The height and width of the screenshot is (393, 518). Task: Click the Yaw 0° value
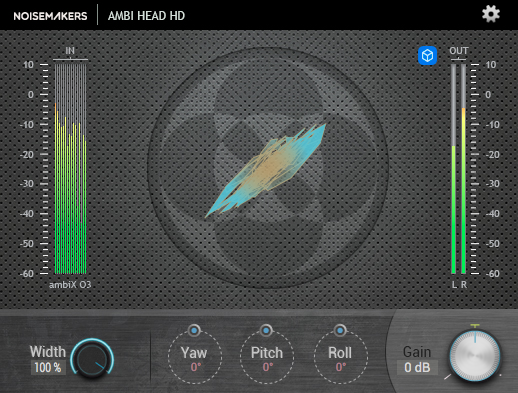(196, 367)
